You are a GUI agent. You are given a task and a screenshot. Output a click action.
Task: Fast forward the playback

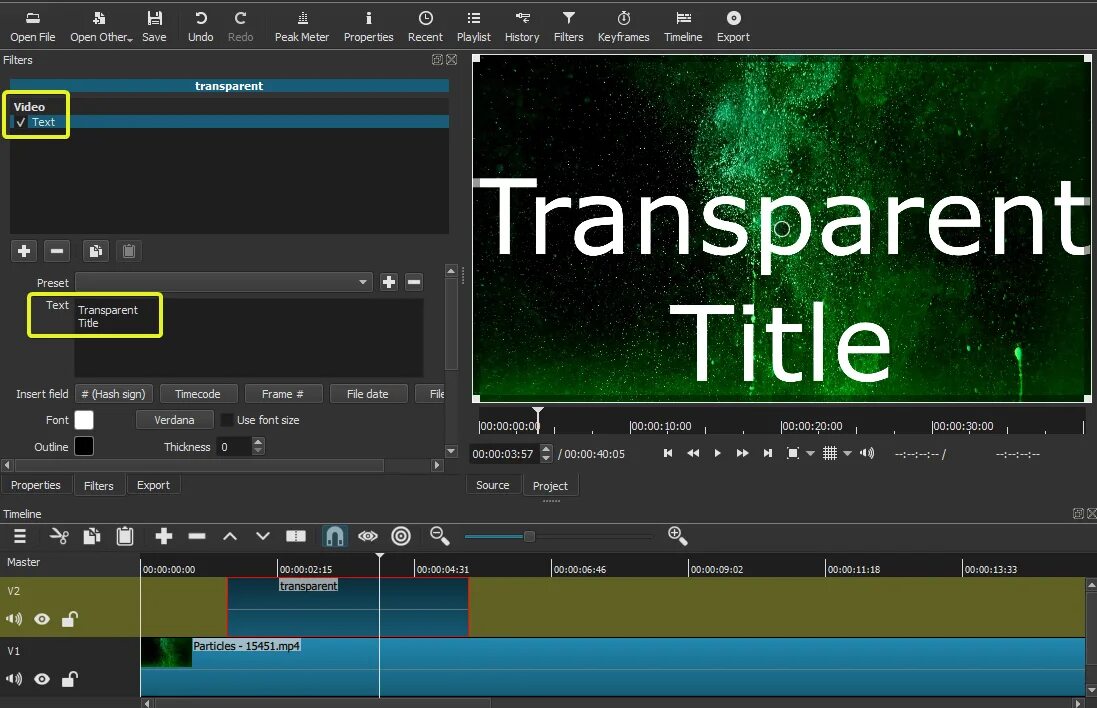(742, 453)
